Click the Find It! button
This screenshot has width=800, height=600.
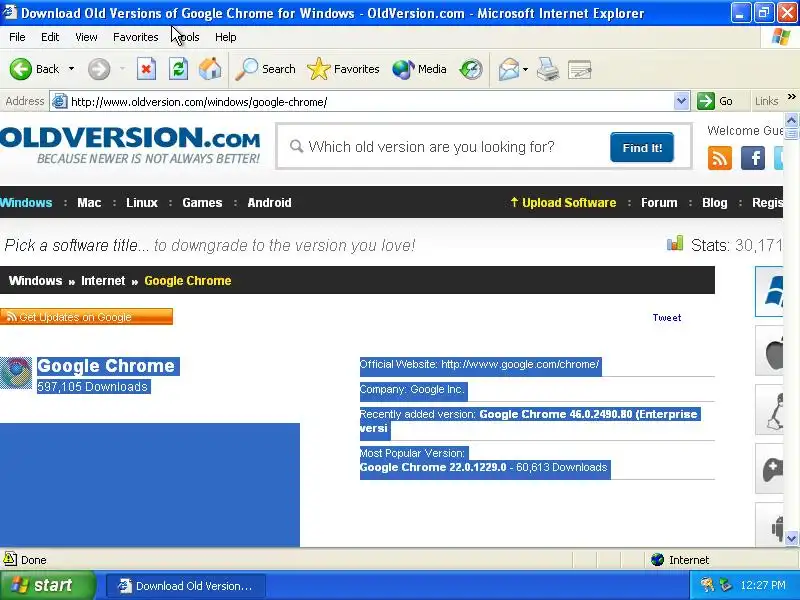[x=642, y=147]
